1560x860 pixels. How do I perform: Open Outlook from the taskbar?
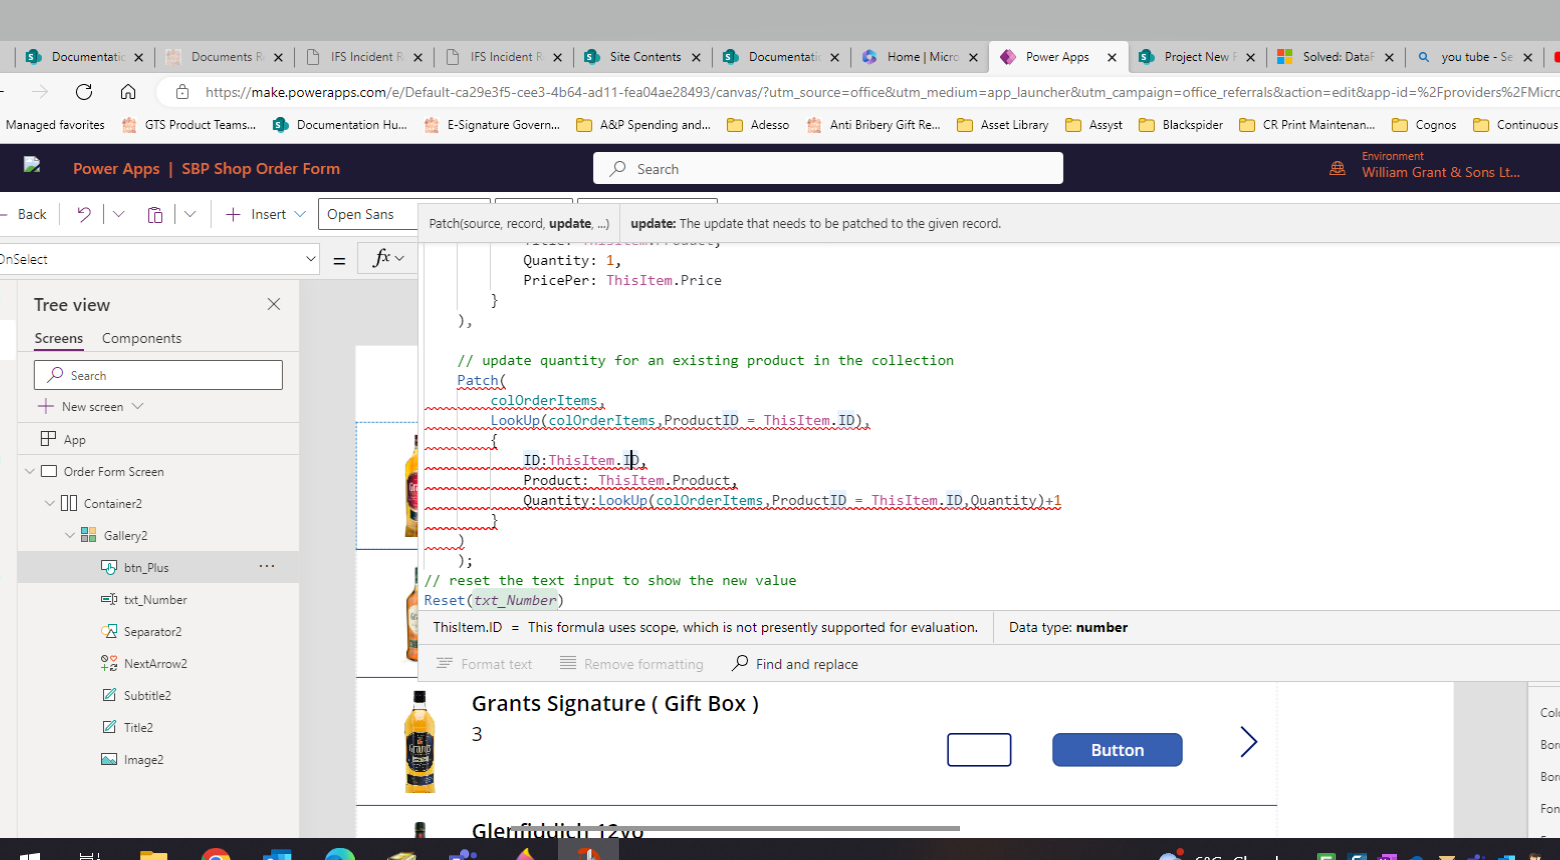point(277,855)
